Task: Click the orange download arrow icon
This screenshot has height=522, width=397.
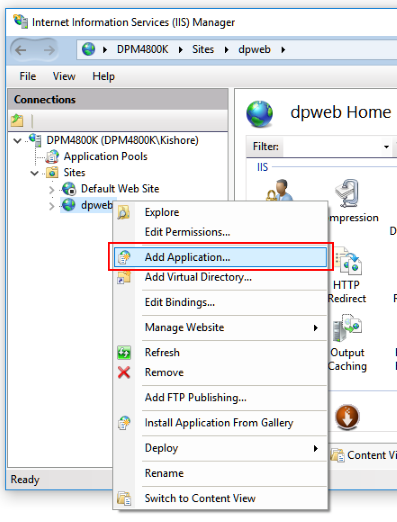Action: click(347, 417)
